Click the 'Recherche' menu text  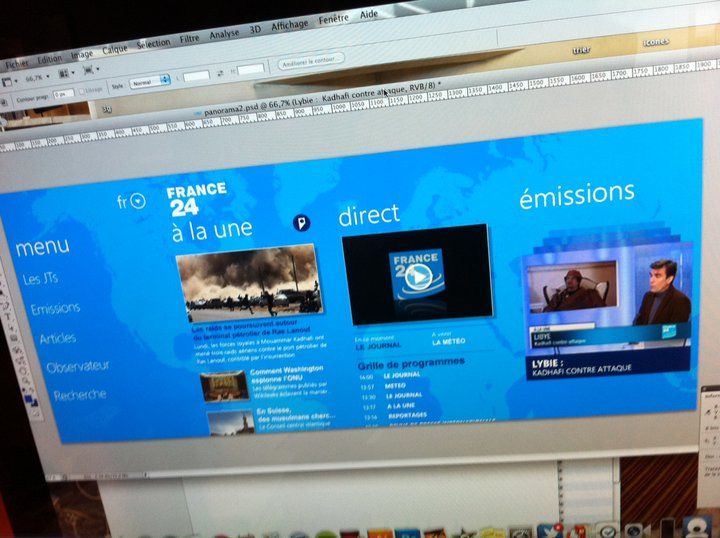pos(80,395)
